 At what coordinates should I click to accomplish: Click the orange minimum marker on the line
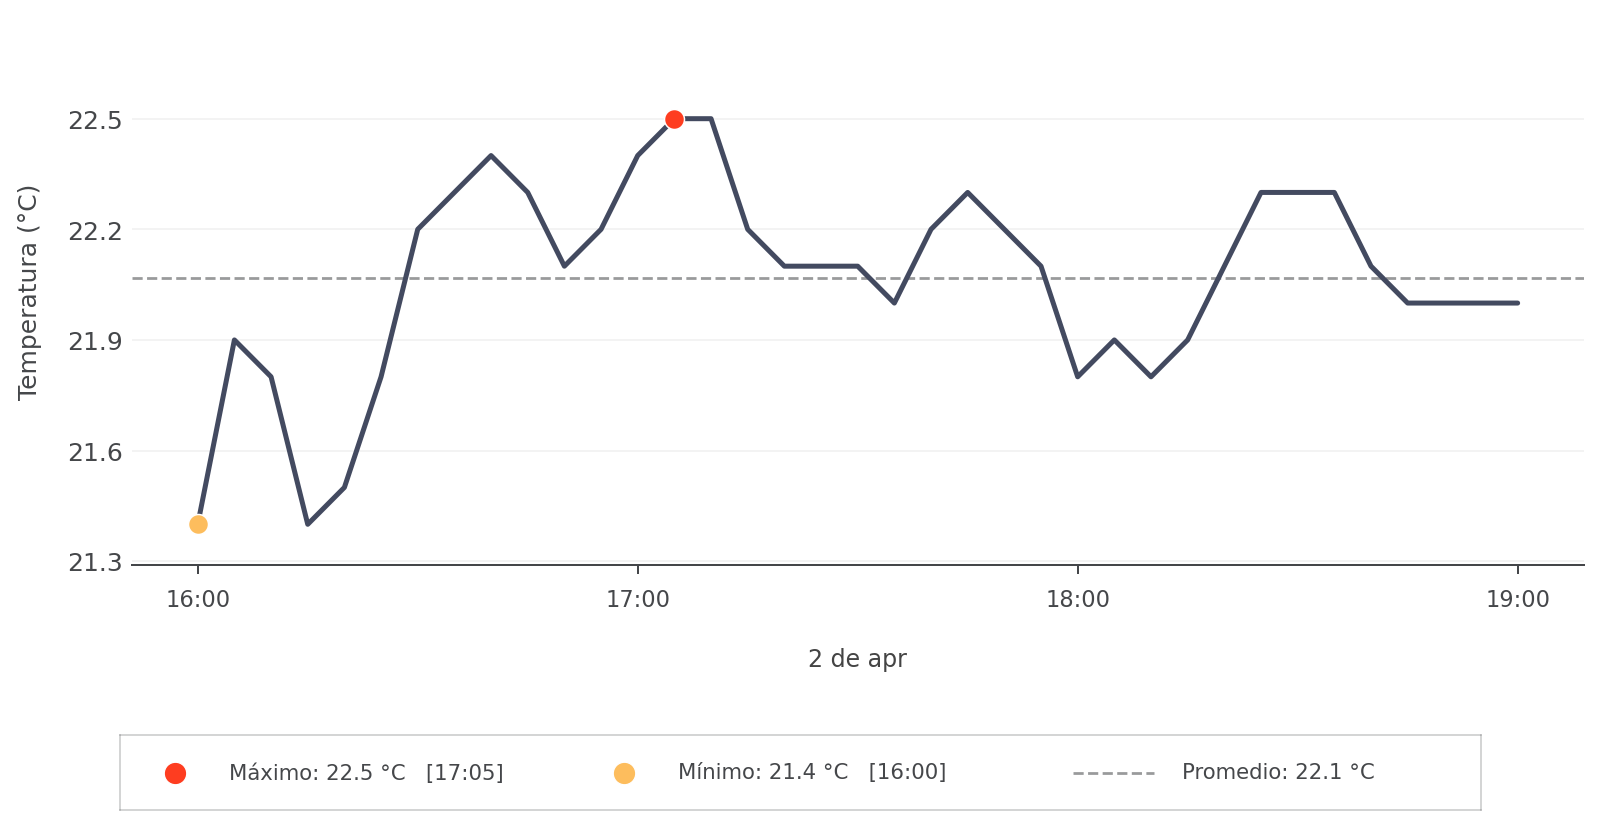[x=198, y=524]
